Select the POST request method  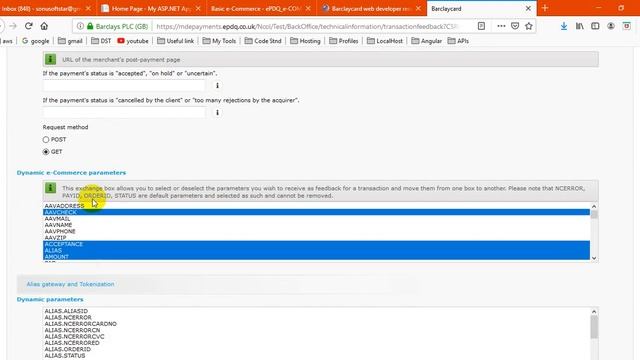click(46, 140)
